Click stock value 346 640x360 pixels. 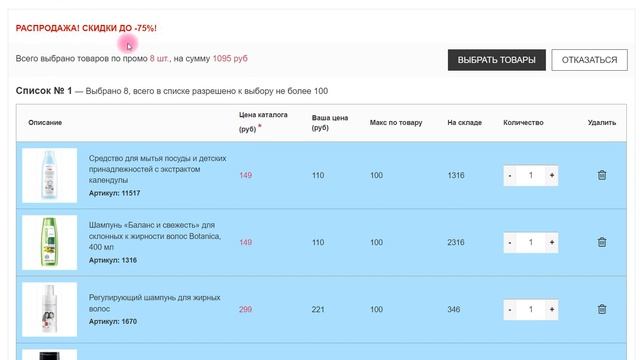[x=454, y=309]
